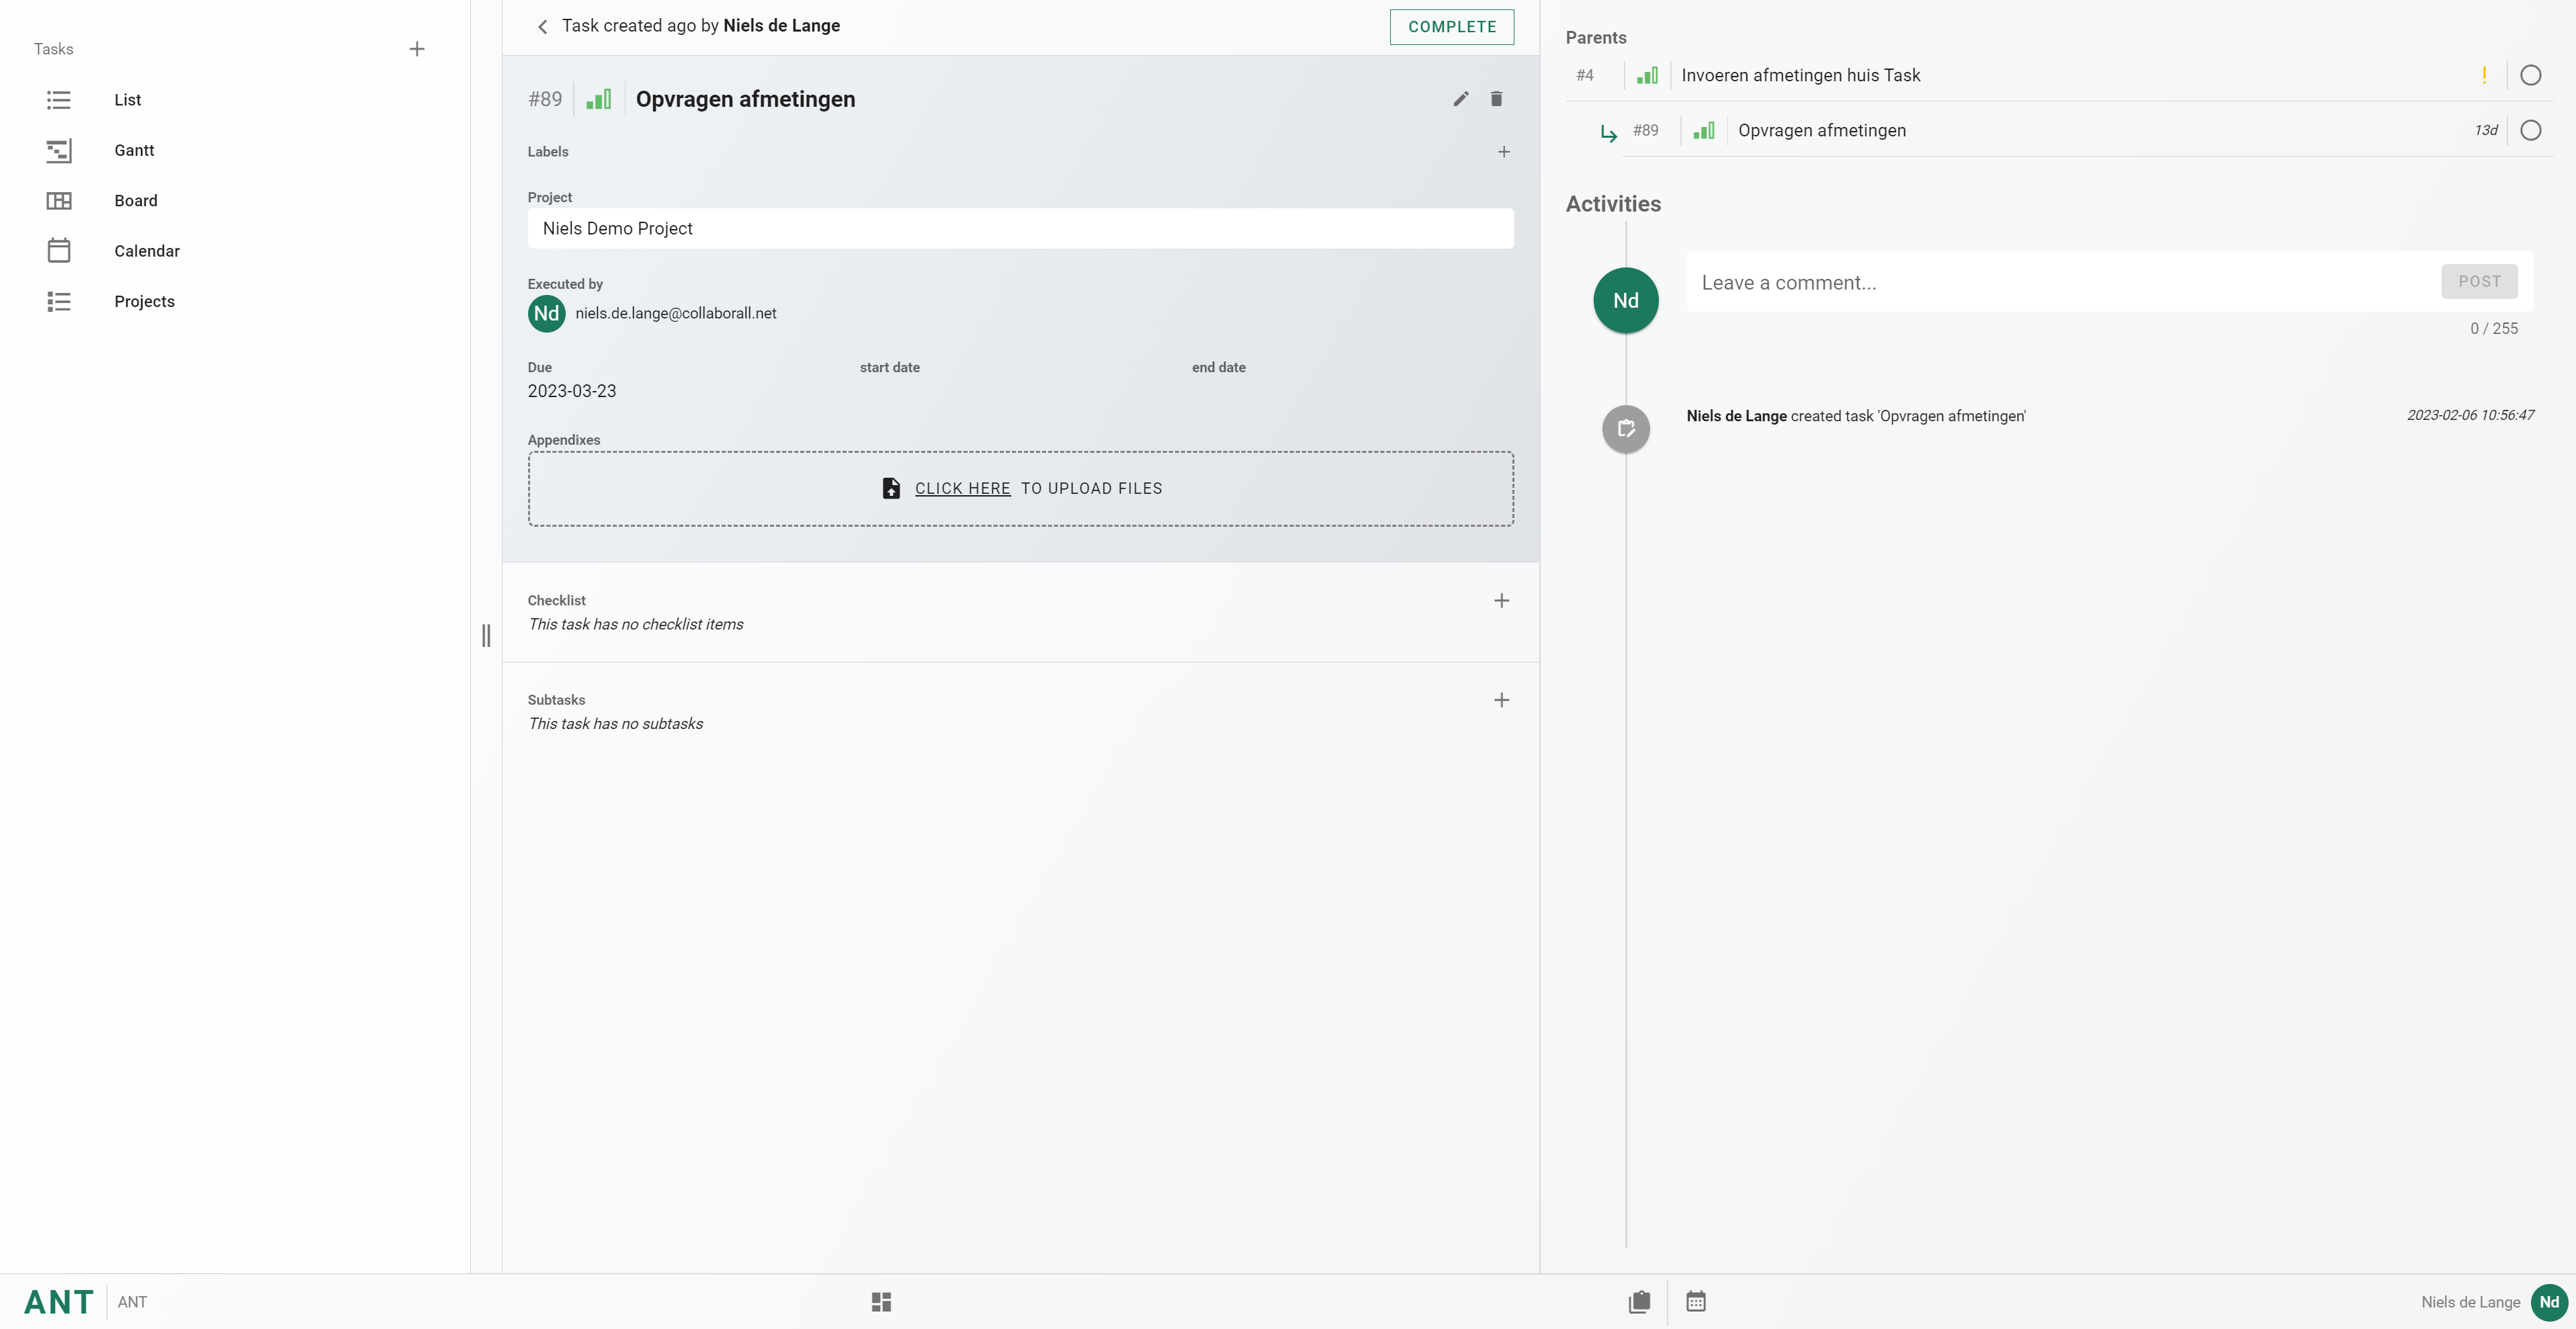Click the Opvragen afmetingen task title
The width and height of the screenshot is (2576, 1329).
[745, 99]
